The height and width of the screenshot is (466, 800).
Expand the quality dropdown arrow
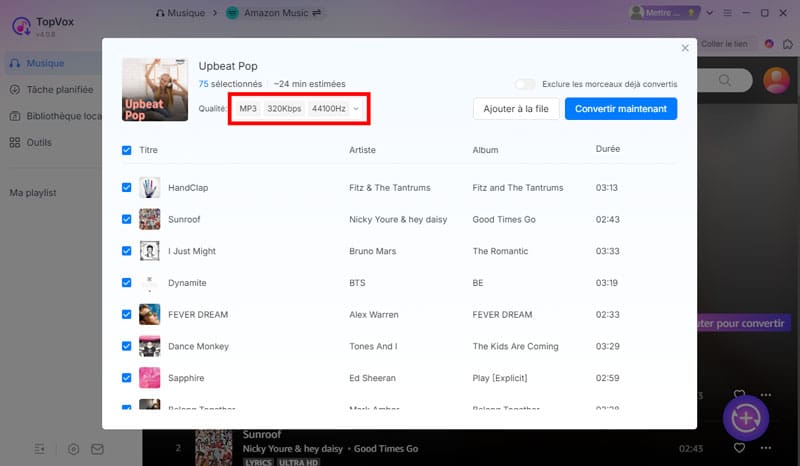coord(356,109)
